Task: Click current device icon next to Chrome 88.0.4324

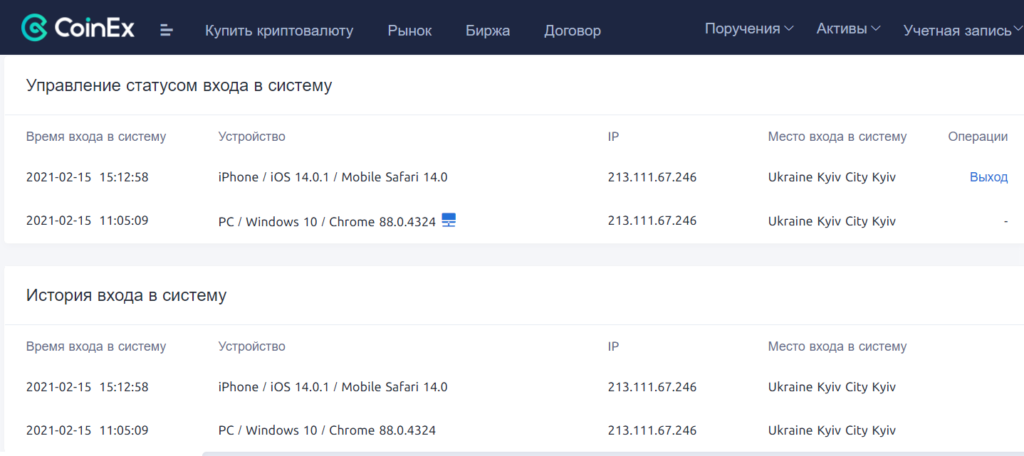Action: tap(449, 220)
